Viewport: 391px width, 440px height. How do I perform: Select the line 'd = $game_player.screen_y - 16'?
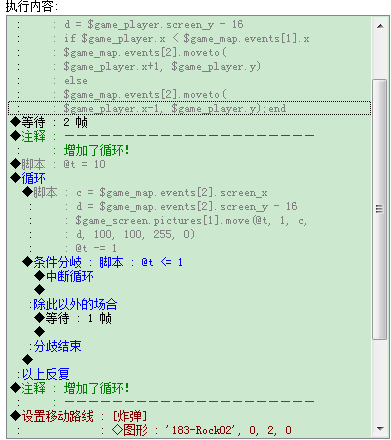pos(154,25)
